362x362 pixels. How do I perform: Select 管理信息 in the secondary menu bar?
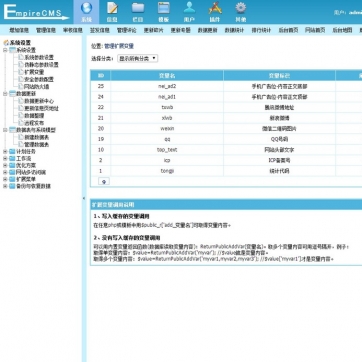click(x=46, y=30)
